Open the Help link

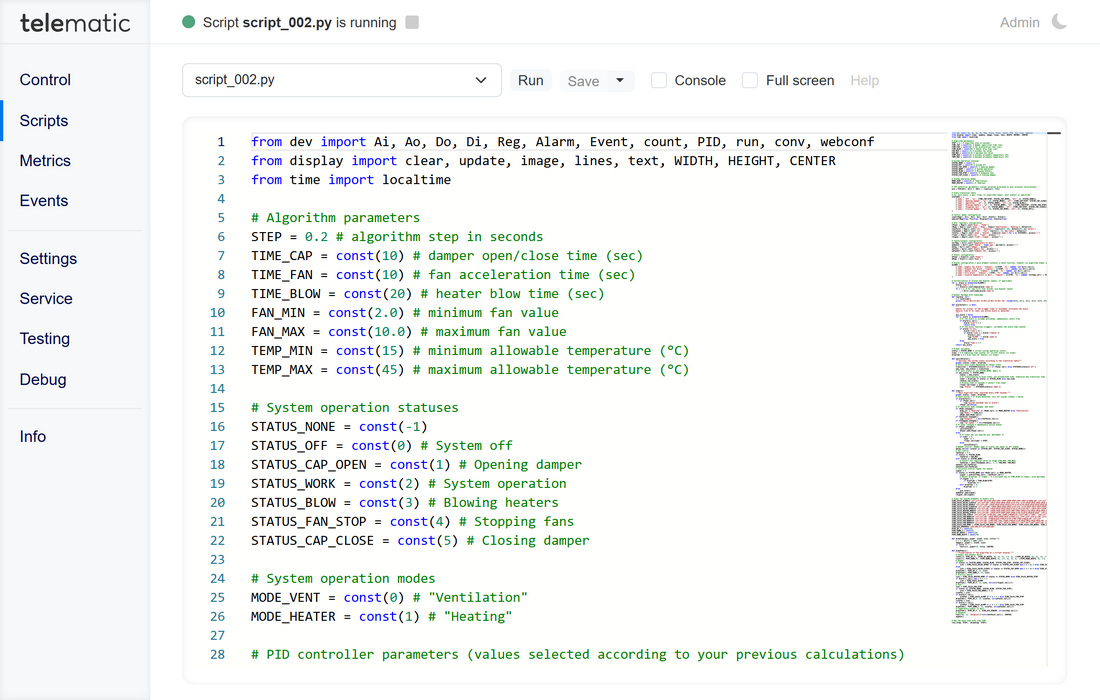point(864,81)
